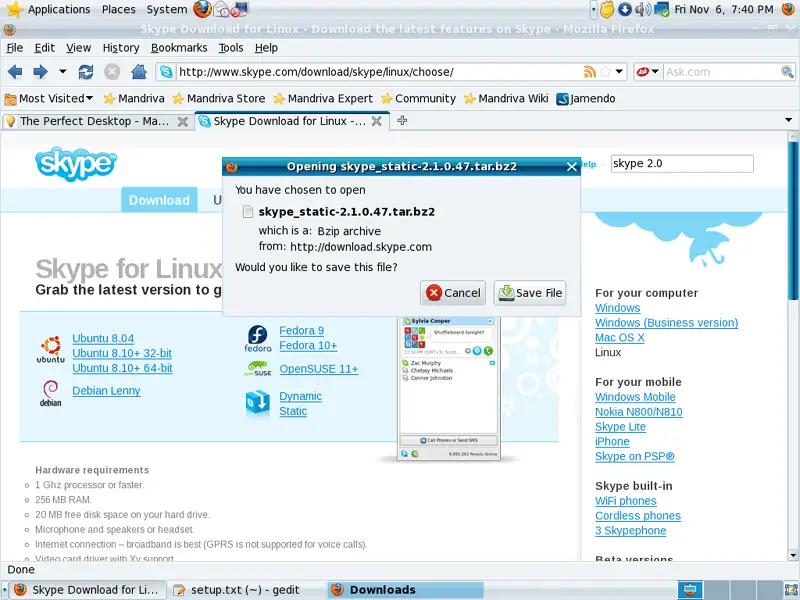The width and height of the screenshot is (800, 600).
Task: Open the Firefox Help menu
Action: (266, 47)
